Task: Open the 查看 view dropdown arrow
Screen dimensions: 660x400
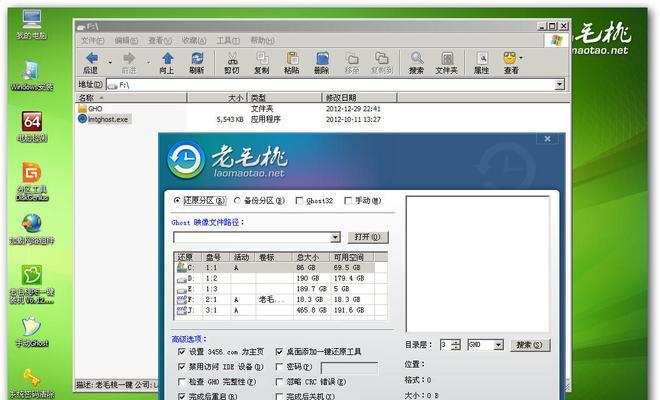Action: (x=521, y=58)
